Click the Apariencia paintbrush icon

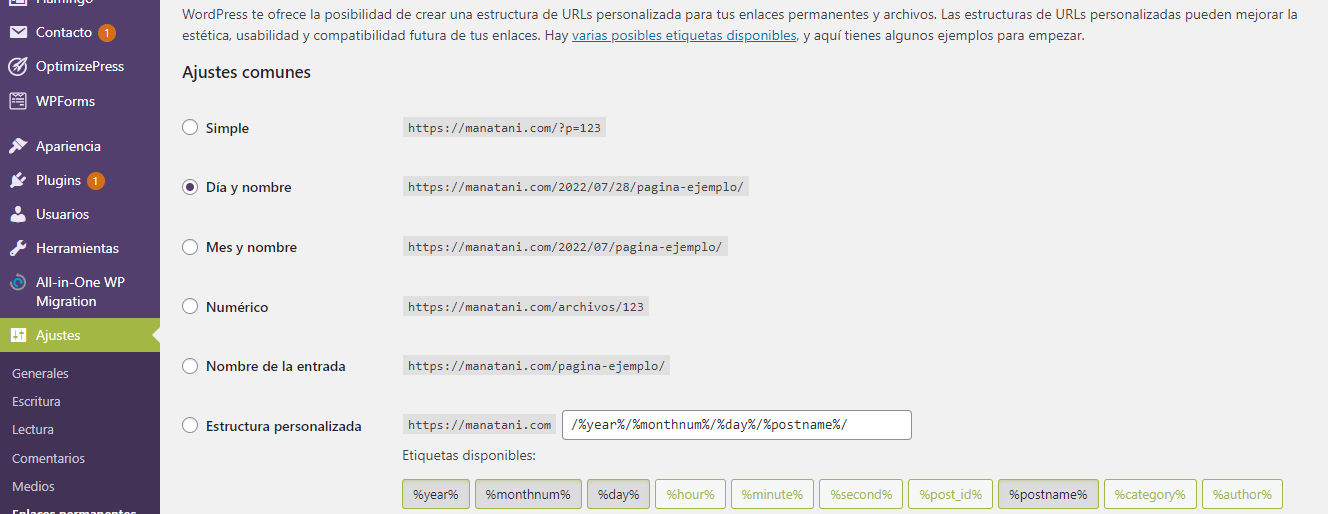[18, 146]
